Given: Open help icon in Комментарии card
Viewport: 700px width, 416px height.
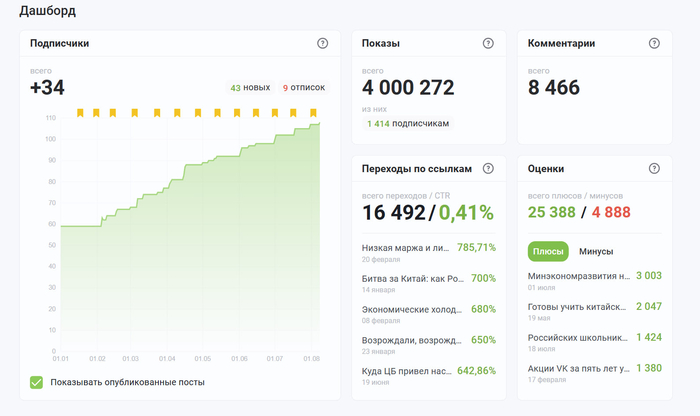Looking at the screenshot, I should click(x=654, y=43).
